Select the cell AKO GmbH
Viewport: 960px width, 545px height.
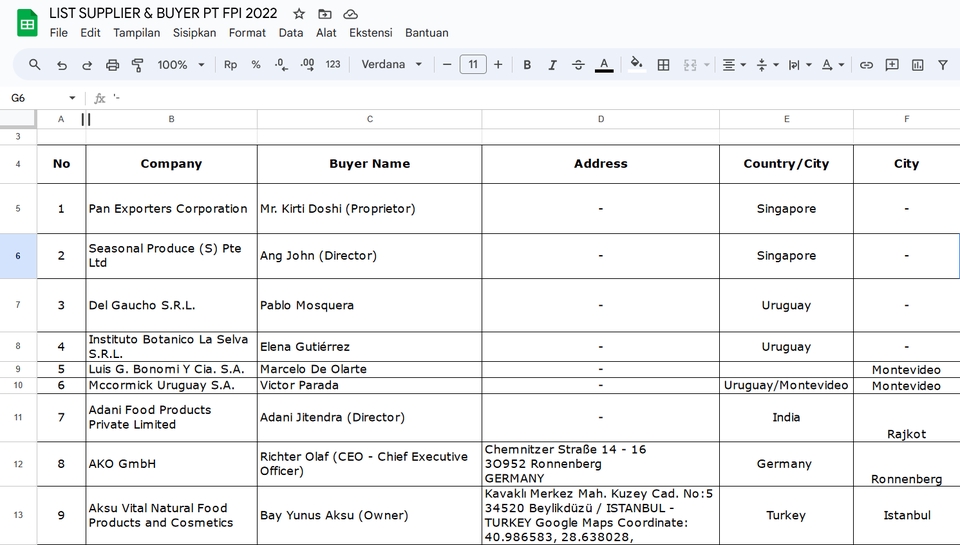coord(171,464)
